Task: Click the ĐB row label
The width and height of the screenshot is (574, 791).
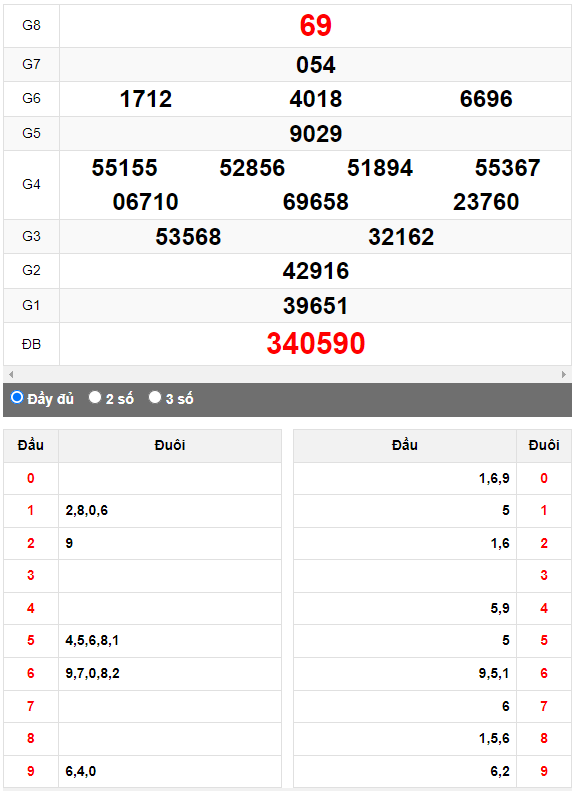Action: coord(31,345)
